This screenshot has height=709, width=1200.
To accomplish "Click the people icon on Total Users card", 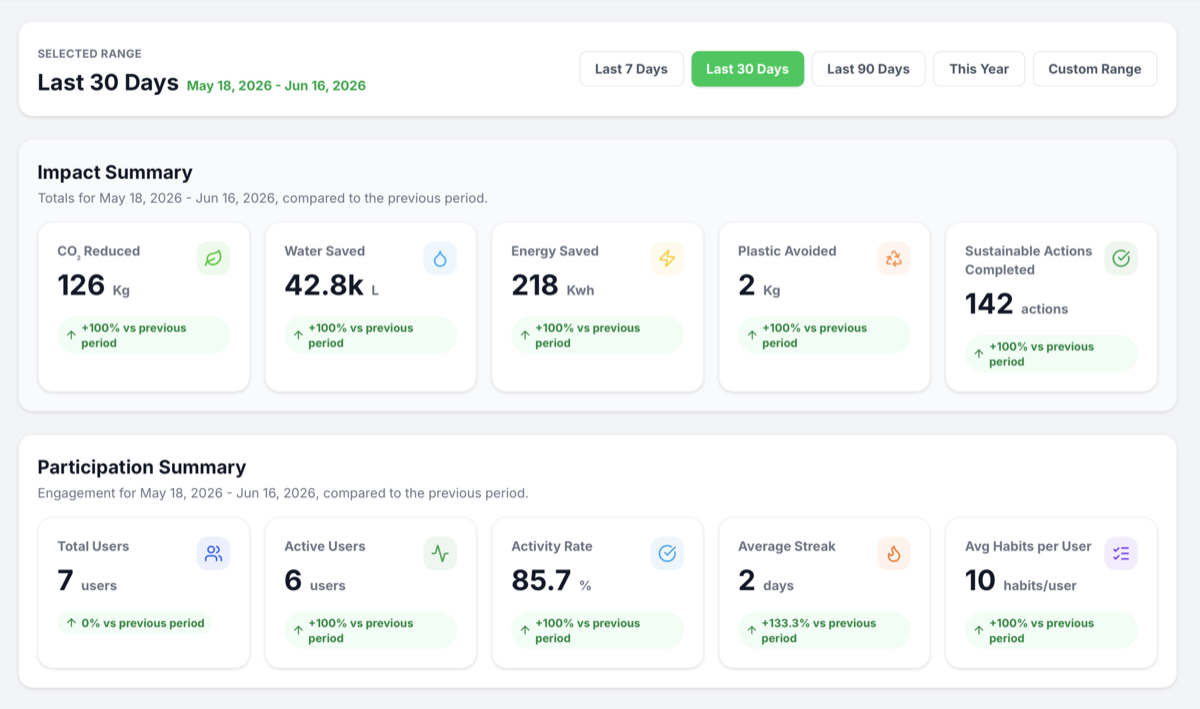I will coord(213,553).
